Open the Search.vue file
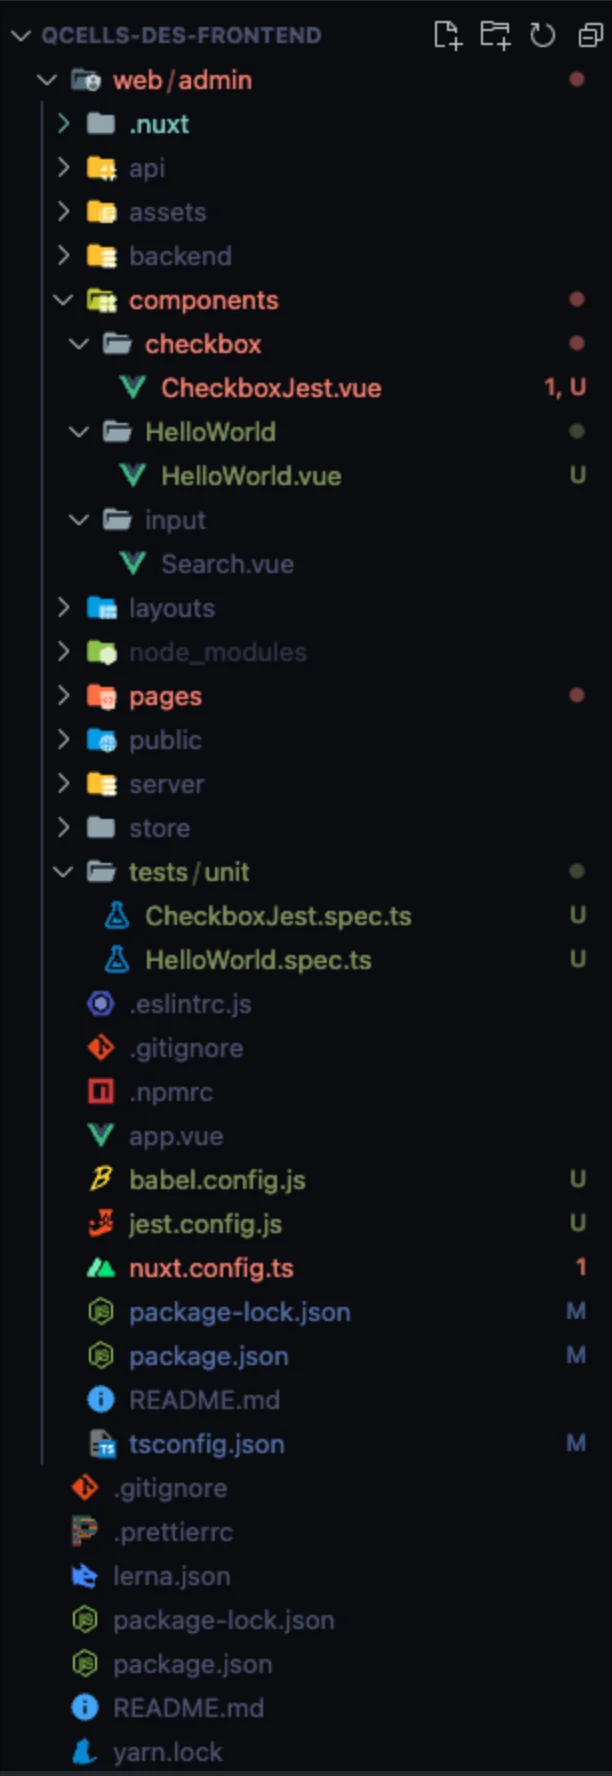The width and height of the screenshot is (612, 1776). [x=227, y=564]
